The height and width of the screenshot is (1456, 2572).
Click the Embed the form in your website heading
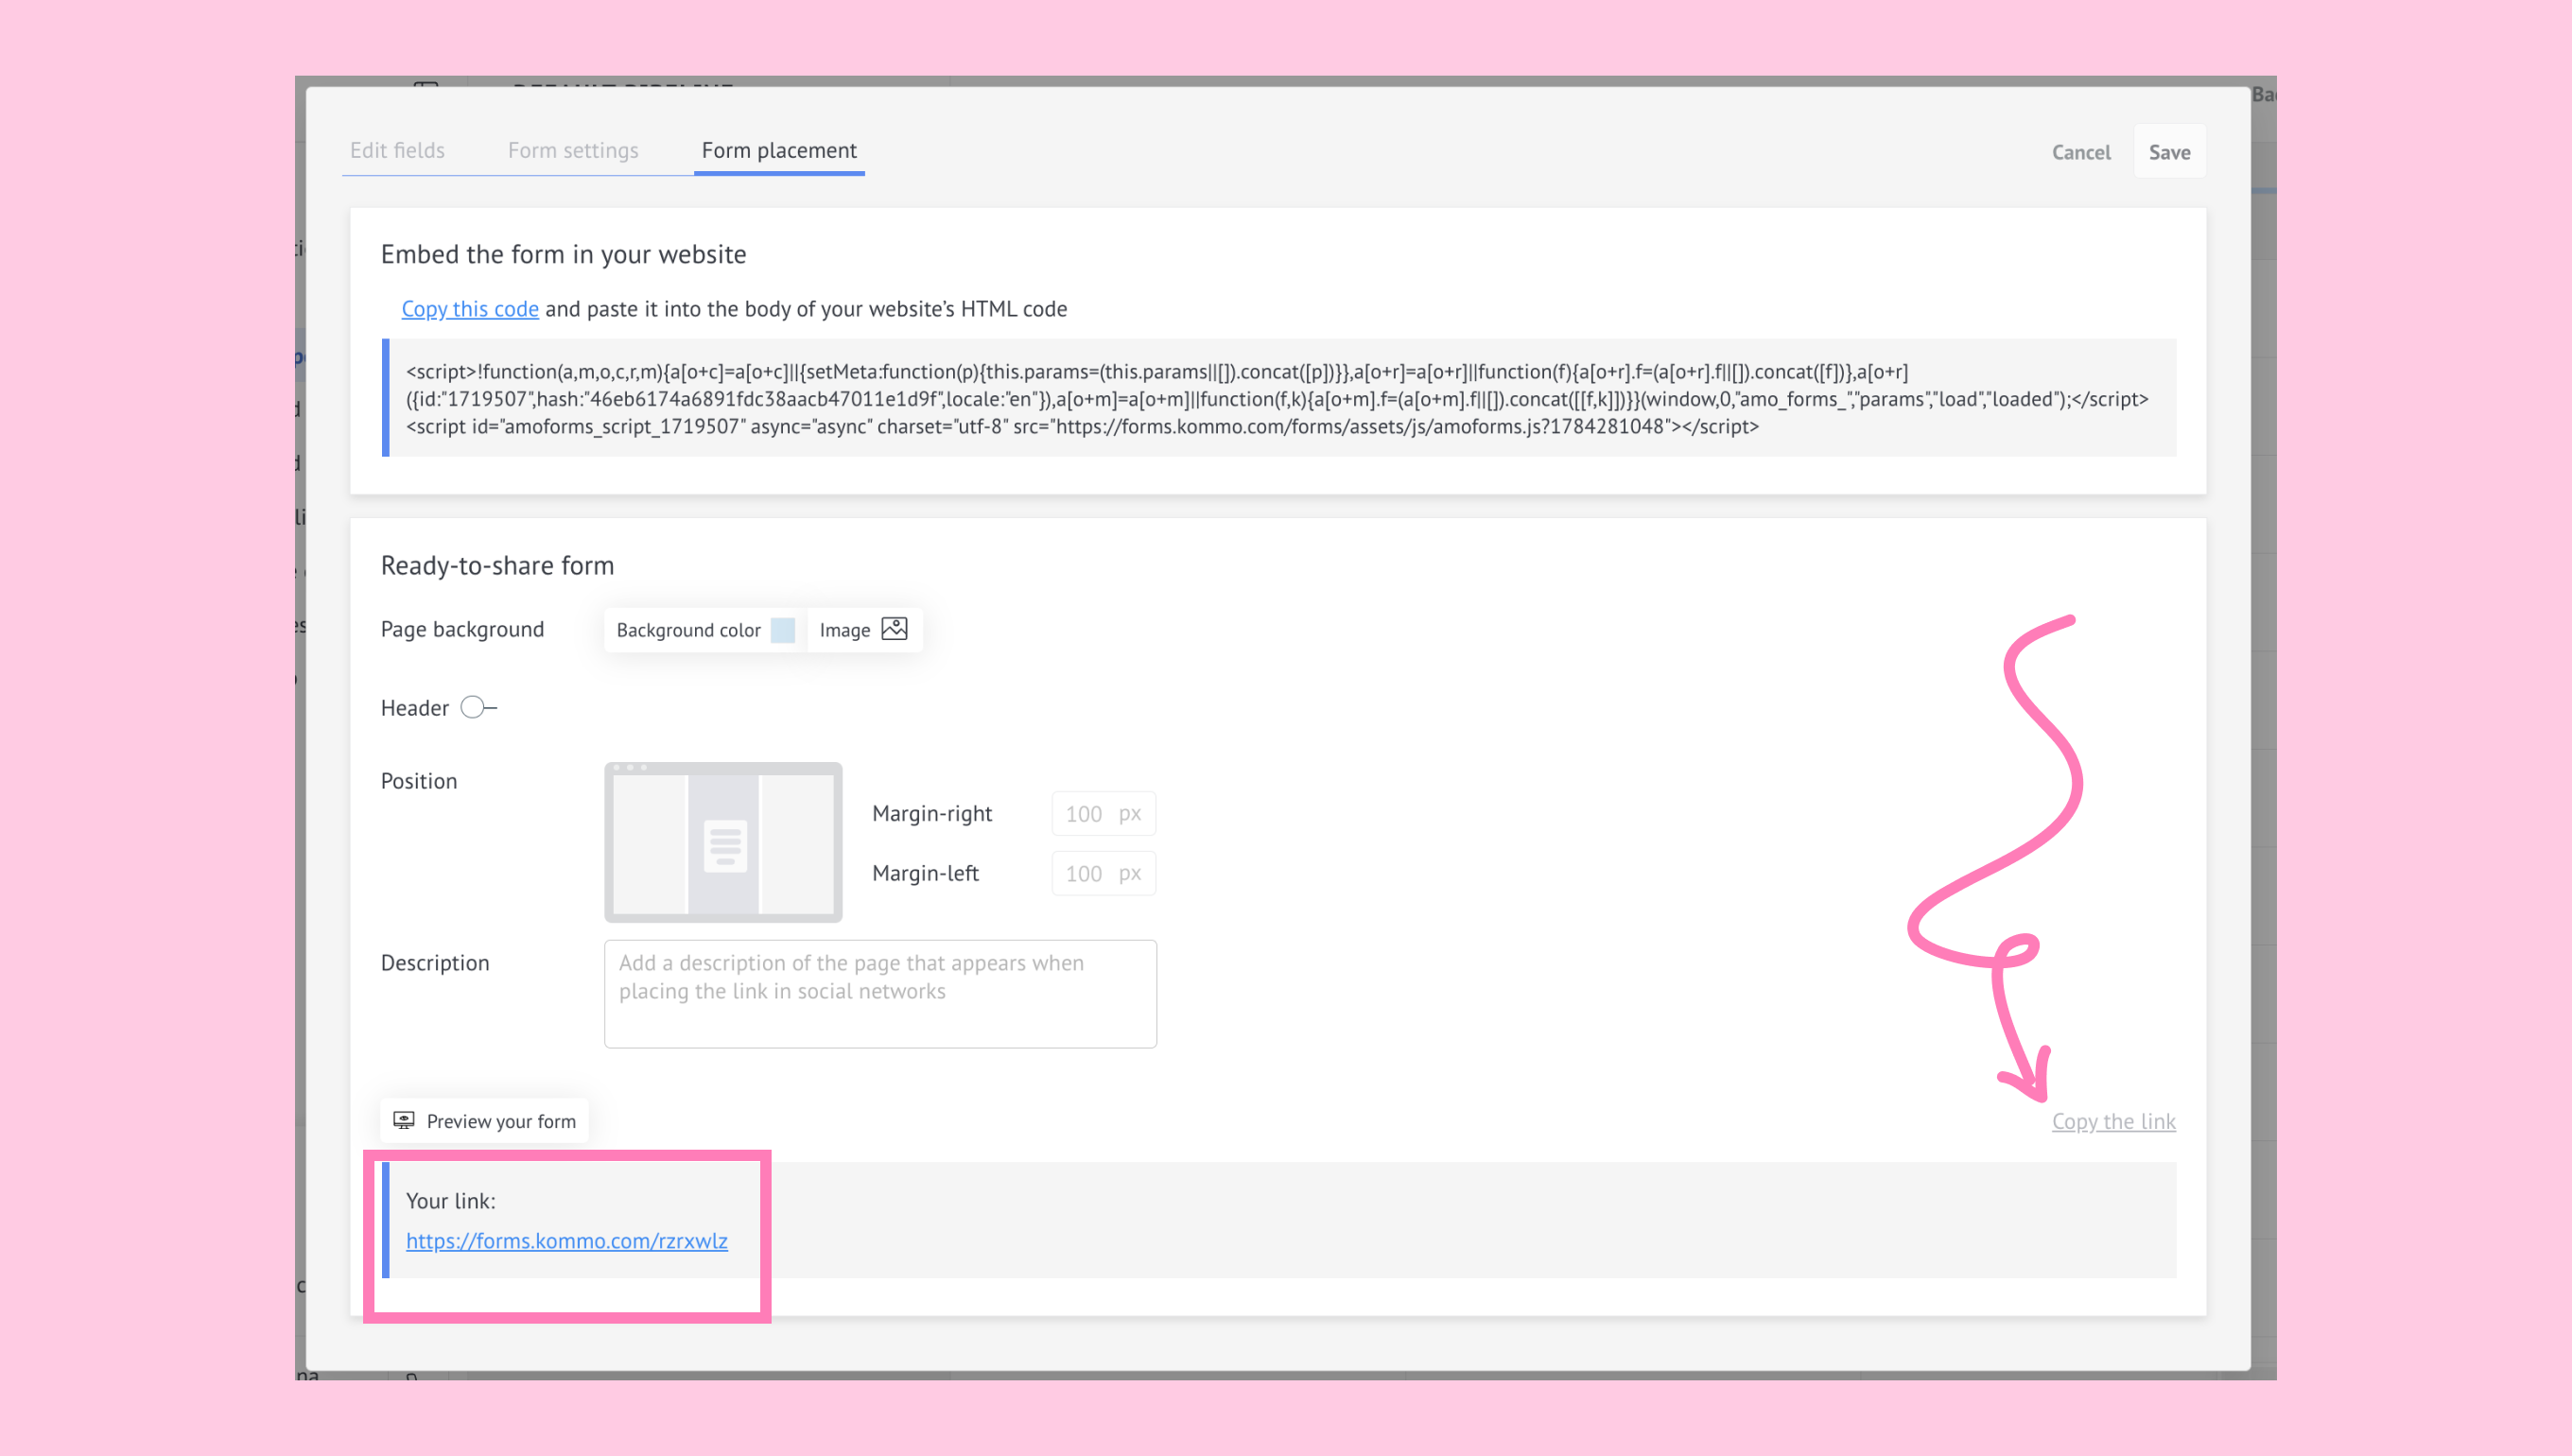pos(563,255)
